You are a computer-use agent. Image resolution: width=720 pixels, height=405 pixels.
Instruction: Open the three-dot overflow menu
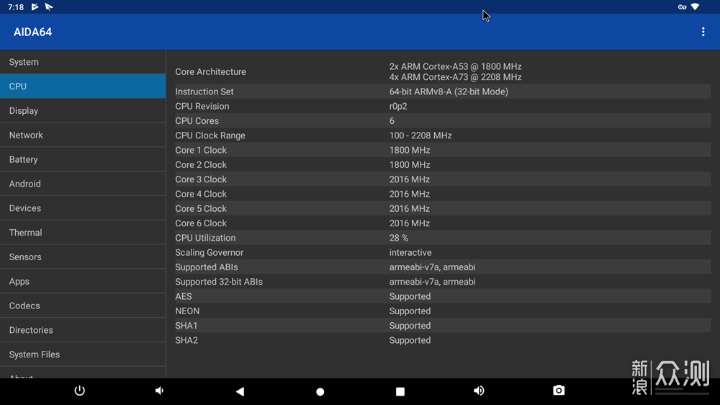click(x=703, y=32)
